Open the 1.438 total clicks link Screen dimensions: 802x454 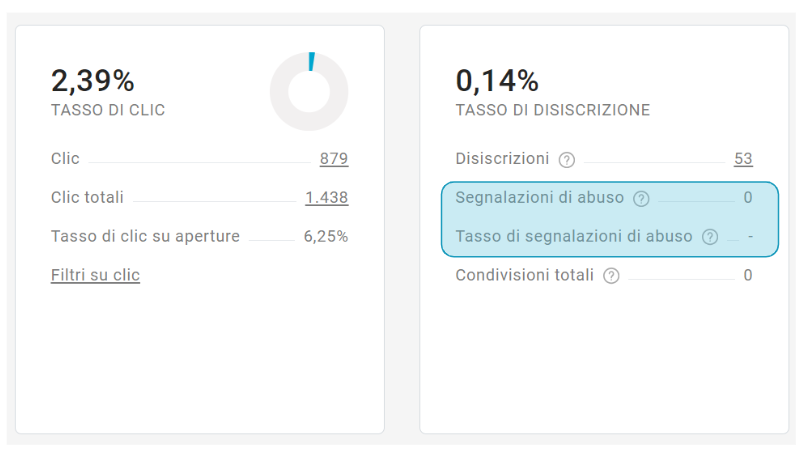pyautogui.click(x=327, y=198)
